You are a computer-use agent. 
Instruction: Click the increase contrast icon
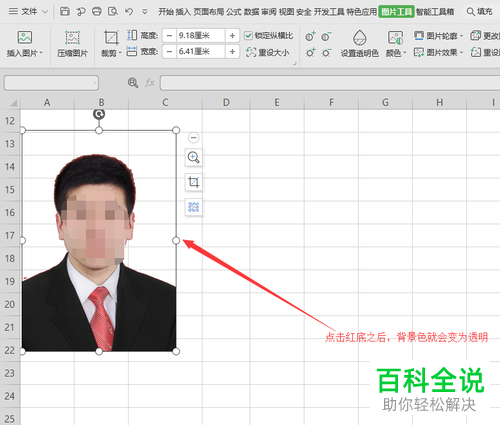click(x=310, y=36)
